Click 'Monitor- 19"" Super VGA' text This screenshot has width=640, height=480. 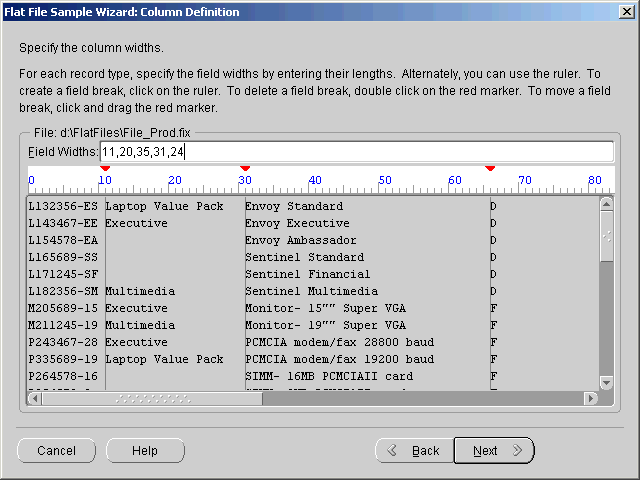pos(326,325)
